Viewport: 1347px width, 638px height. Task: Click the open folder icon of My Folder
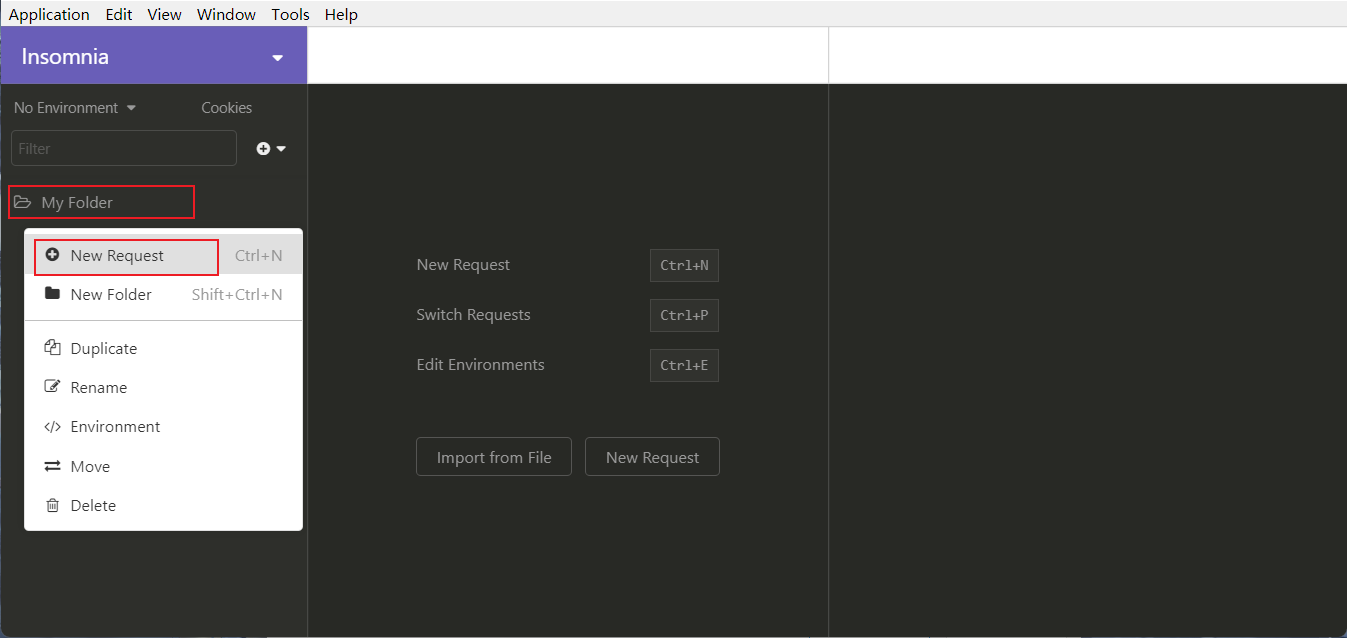point(22,202)
